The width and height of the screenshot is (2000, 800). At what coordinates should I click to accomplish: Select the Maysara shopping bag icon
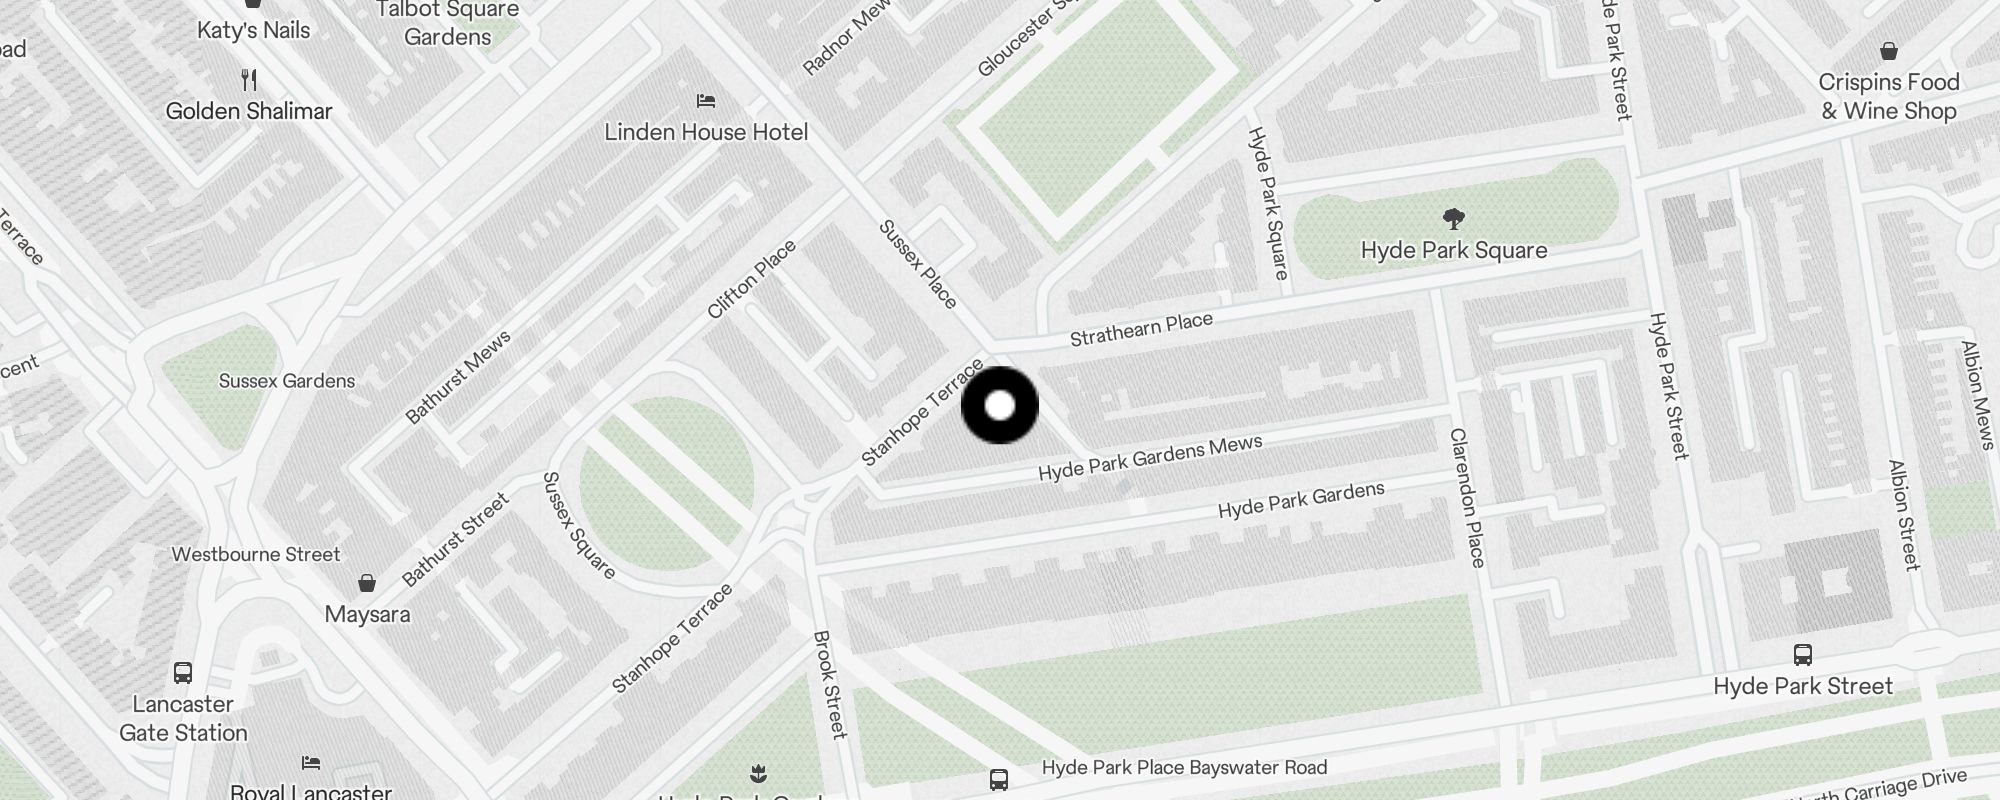(367, 583)
